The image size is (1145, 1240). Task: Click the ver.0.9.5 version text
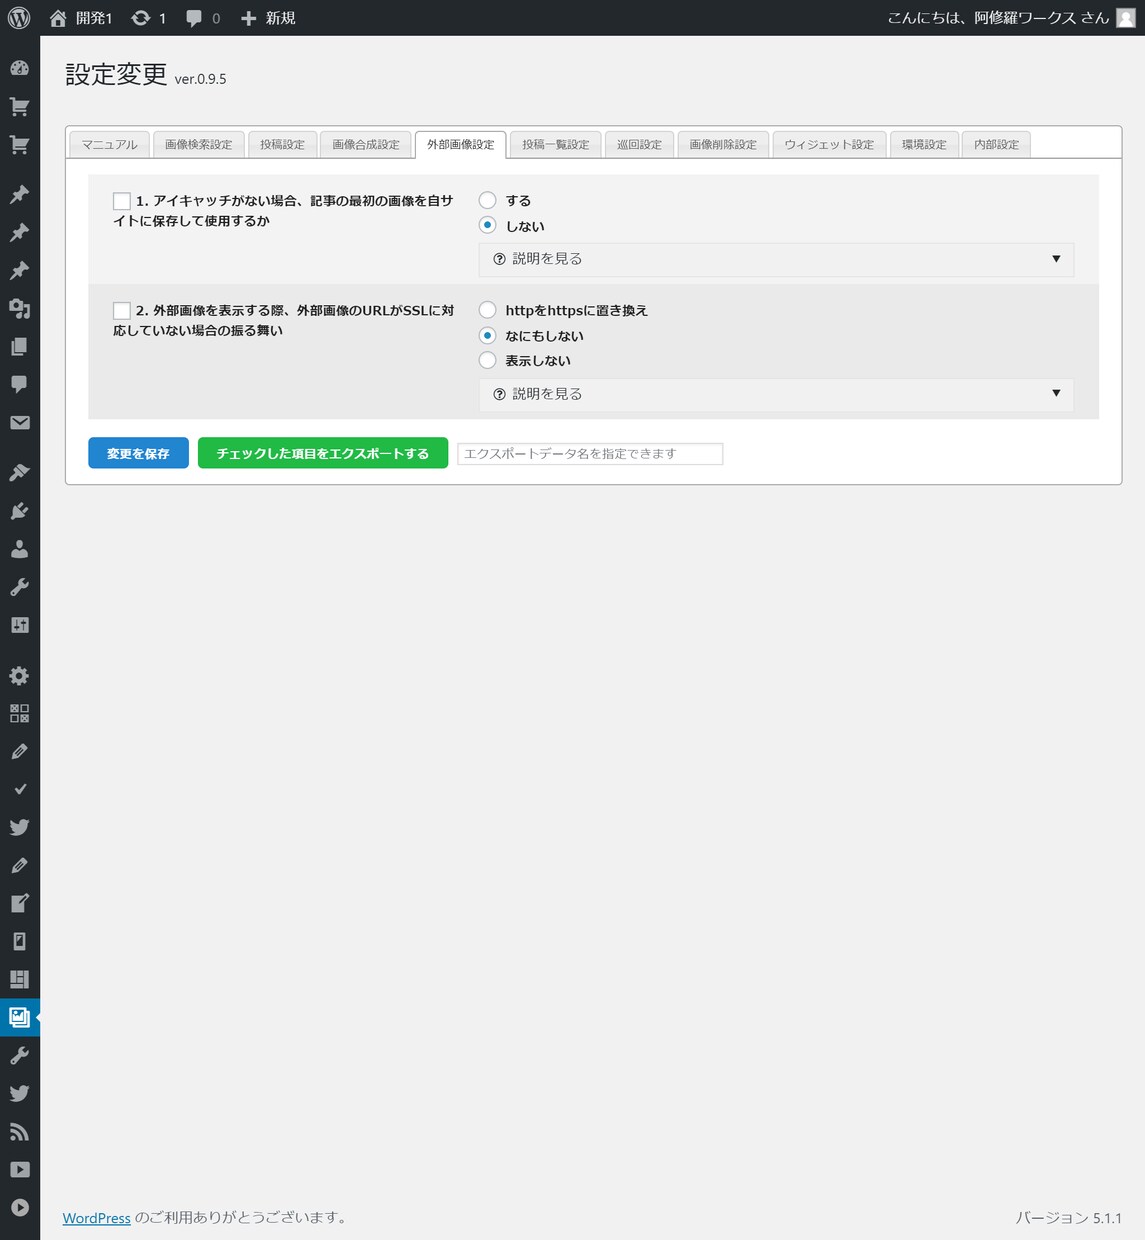(200, 79)
